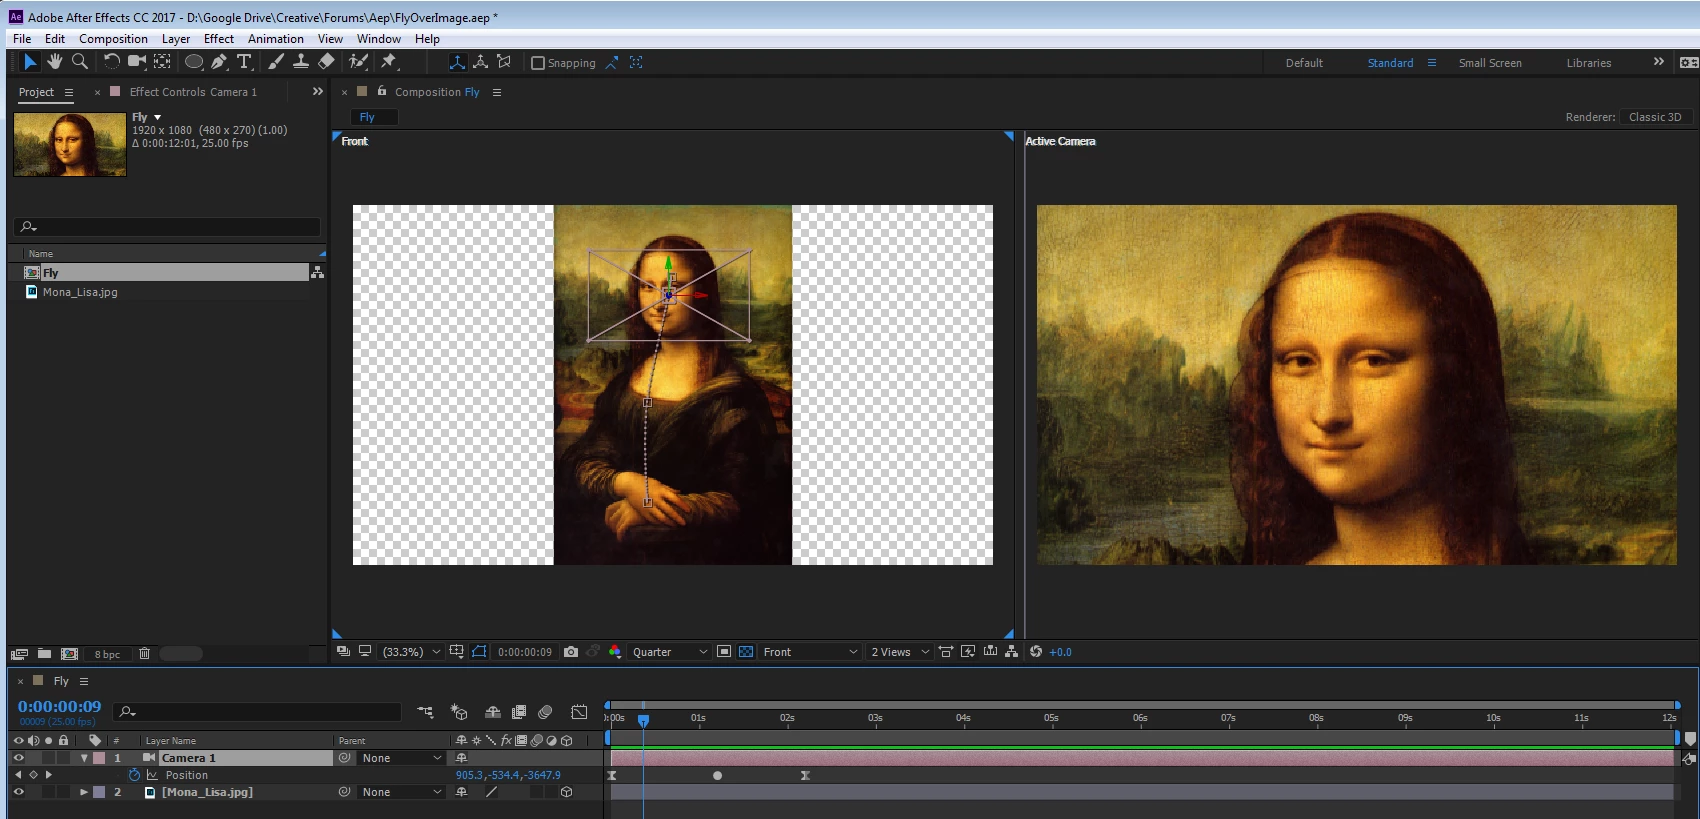
Task: Select the Eraser tool
Action: (326, 62)
